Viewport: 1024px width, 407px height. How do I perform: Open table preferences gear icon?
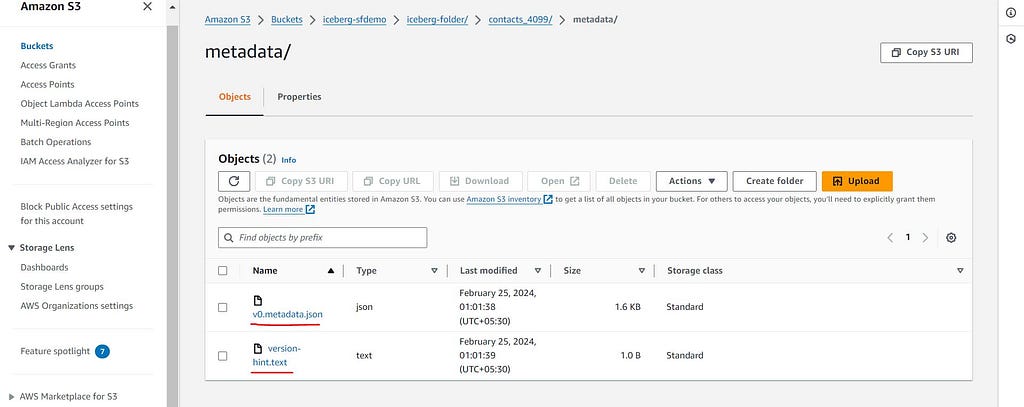(x=951, y=238)
